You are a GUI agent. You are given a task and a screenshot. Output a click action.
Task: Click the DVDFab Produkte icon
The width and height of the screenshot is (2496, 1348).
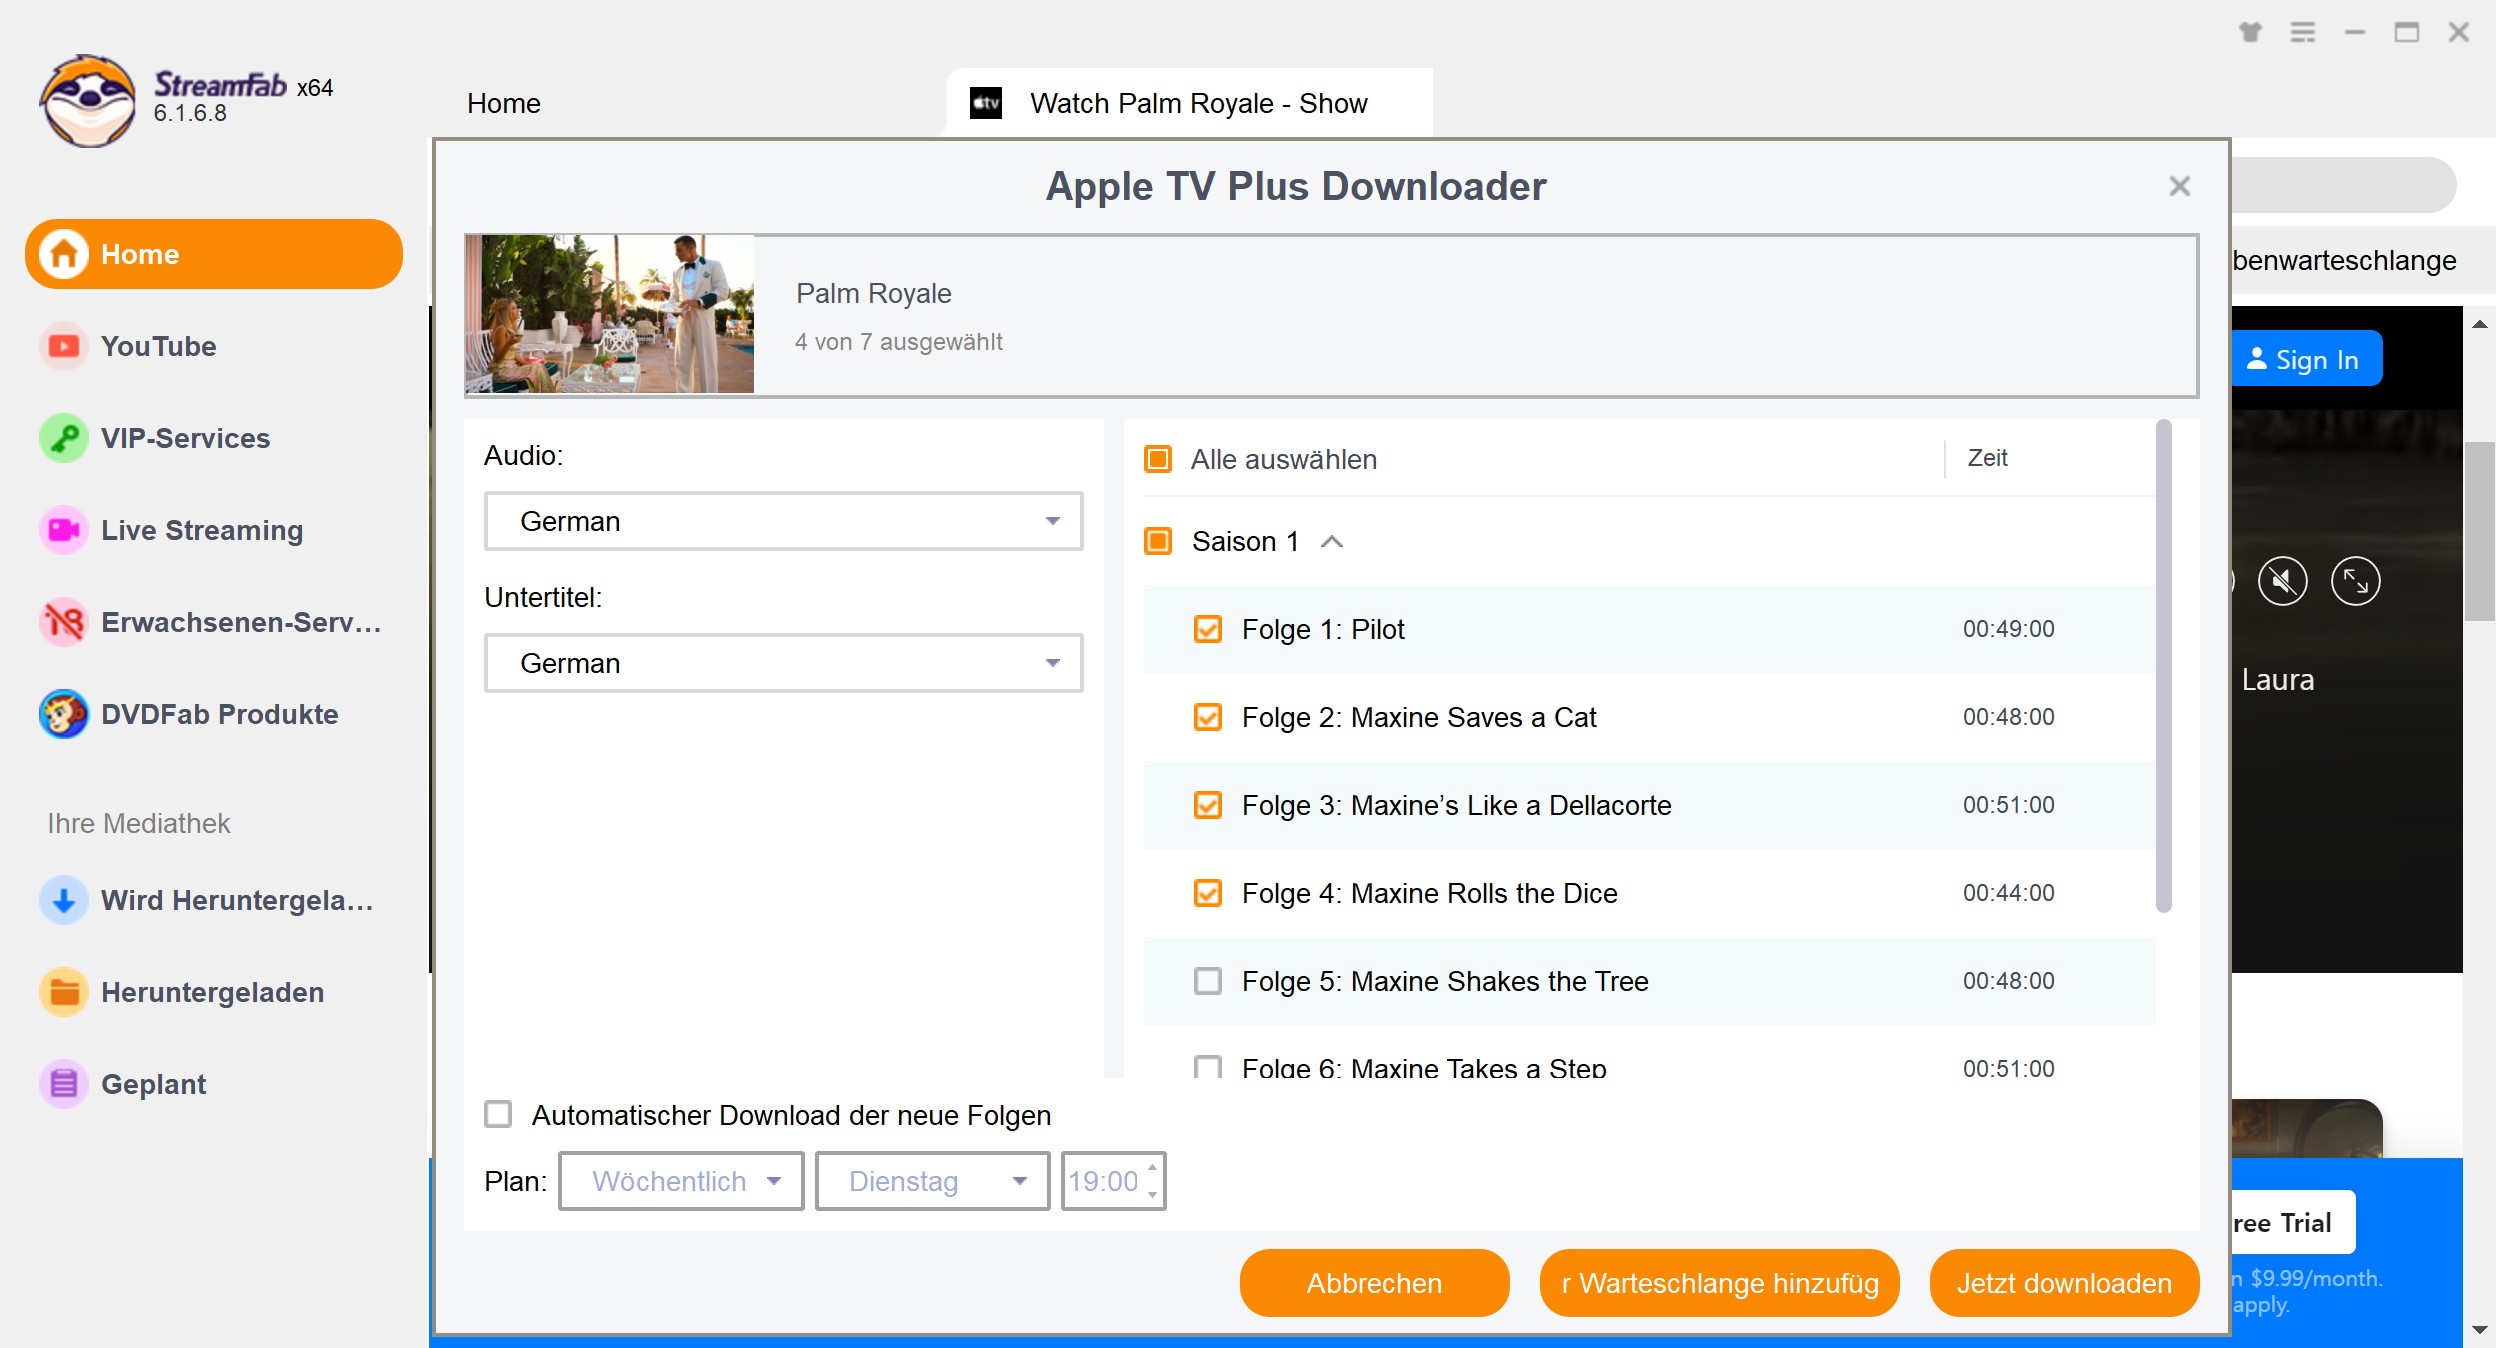click(x=64, y=714)
